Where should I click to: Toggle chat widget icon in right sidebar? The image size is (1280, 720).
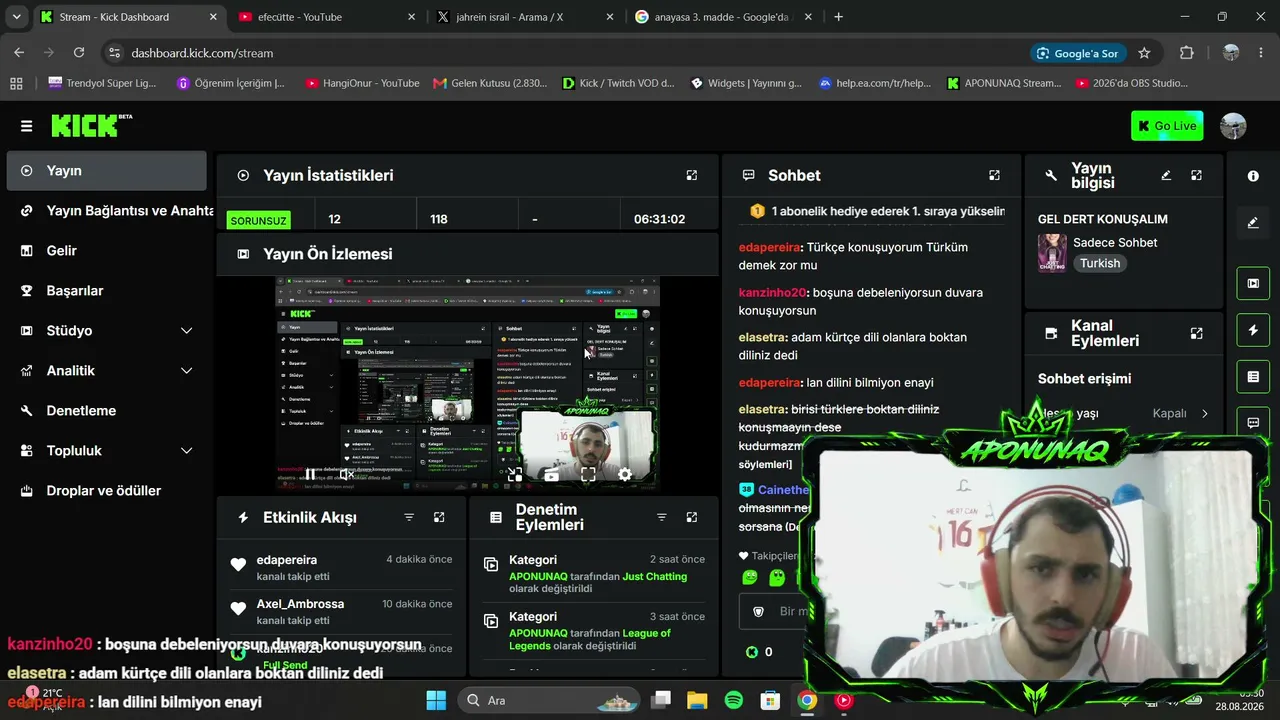point(1253,423)
